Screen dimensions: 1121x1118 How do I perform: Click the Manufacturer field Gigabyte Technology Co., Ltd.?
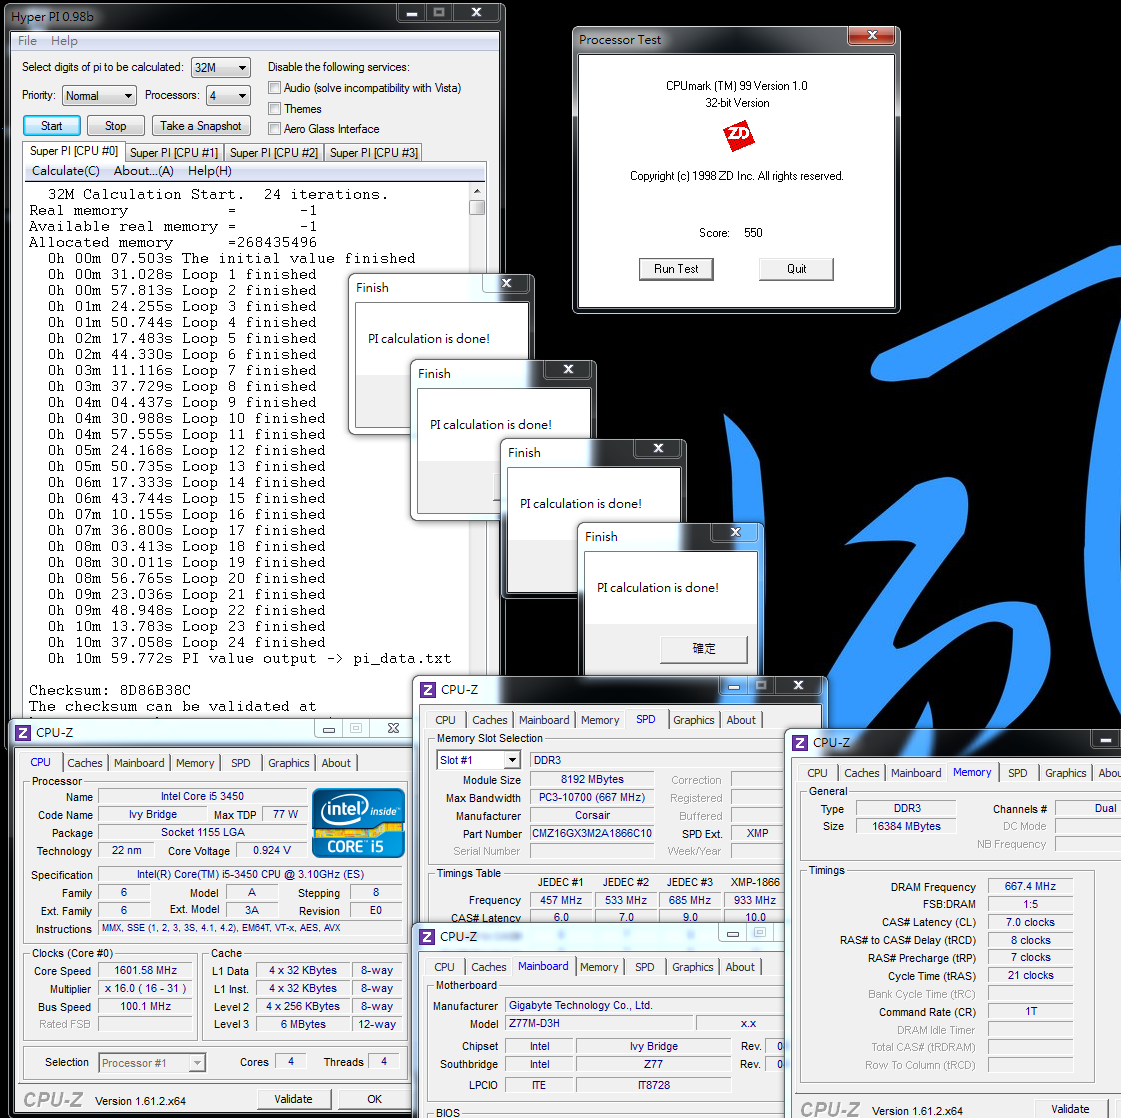pyautogui.click(x=645, y=1005)
